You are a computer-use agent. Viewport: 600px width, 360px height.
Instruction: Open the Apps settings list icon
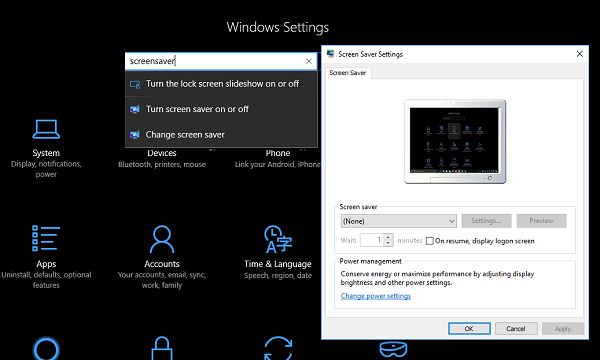(x=46, y=238)
